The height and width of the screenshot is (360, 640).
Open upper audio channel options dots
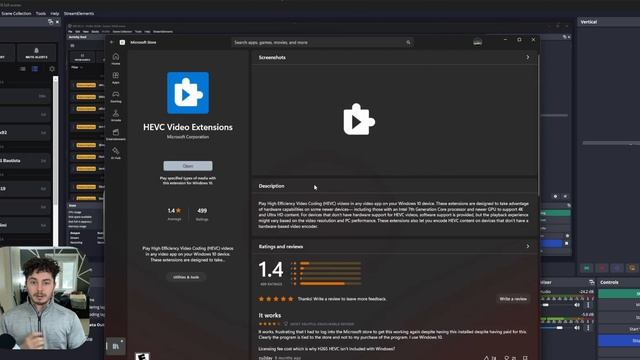(x=588, y=305)
